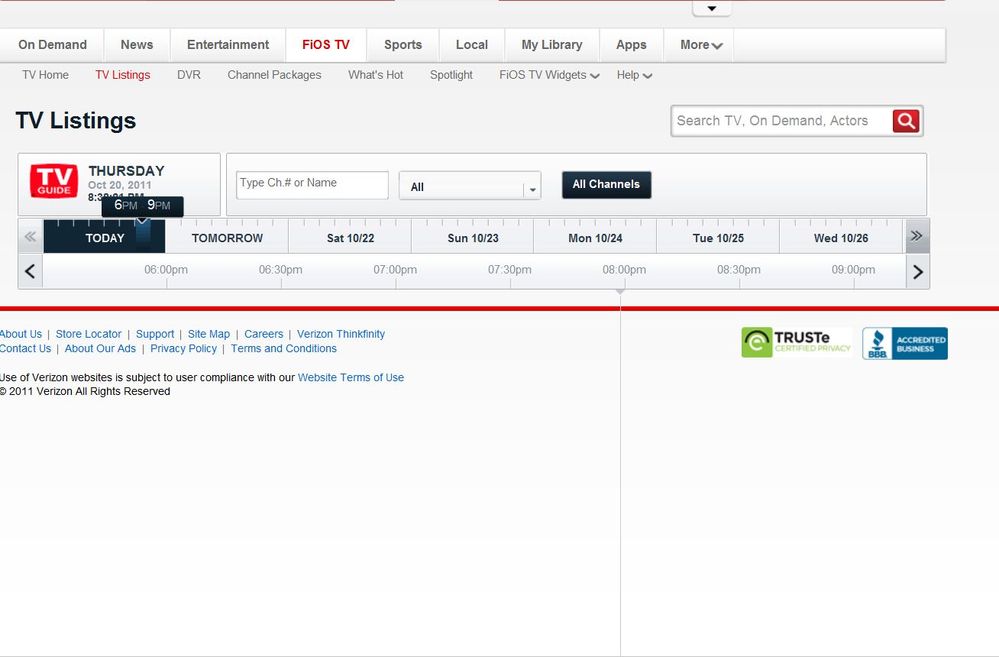
Task: Click the 08:30pm time label
Action: tap(738, 270)
